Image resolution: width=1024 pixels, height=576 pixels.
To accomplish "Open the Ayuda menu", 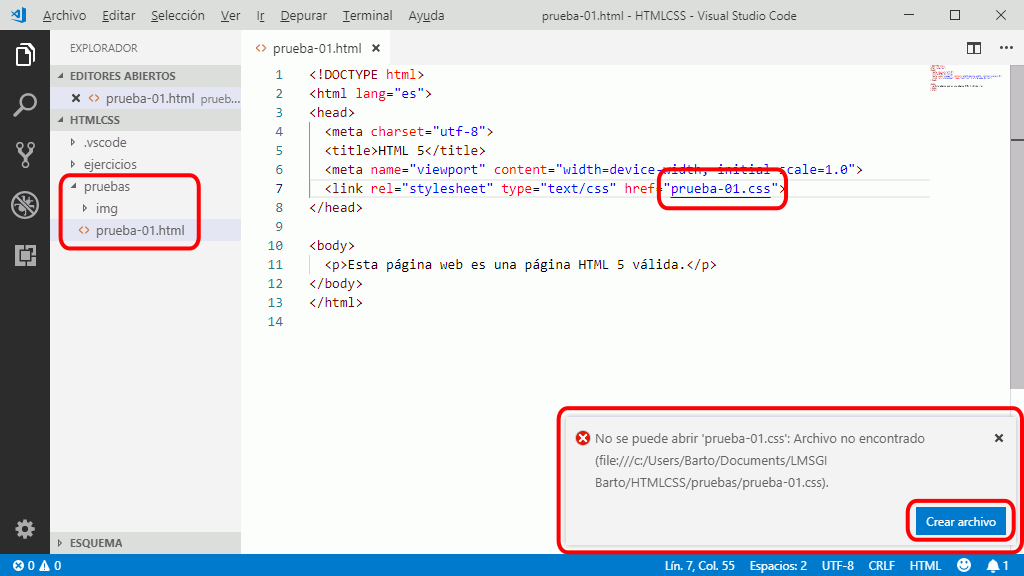I will tap(426, 15).
